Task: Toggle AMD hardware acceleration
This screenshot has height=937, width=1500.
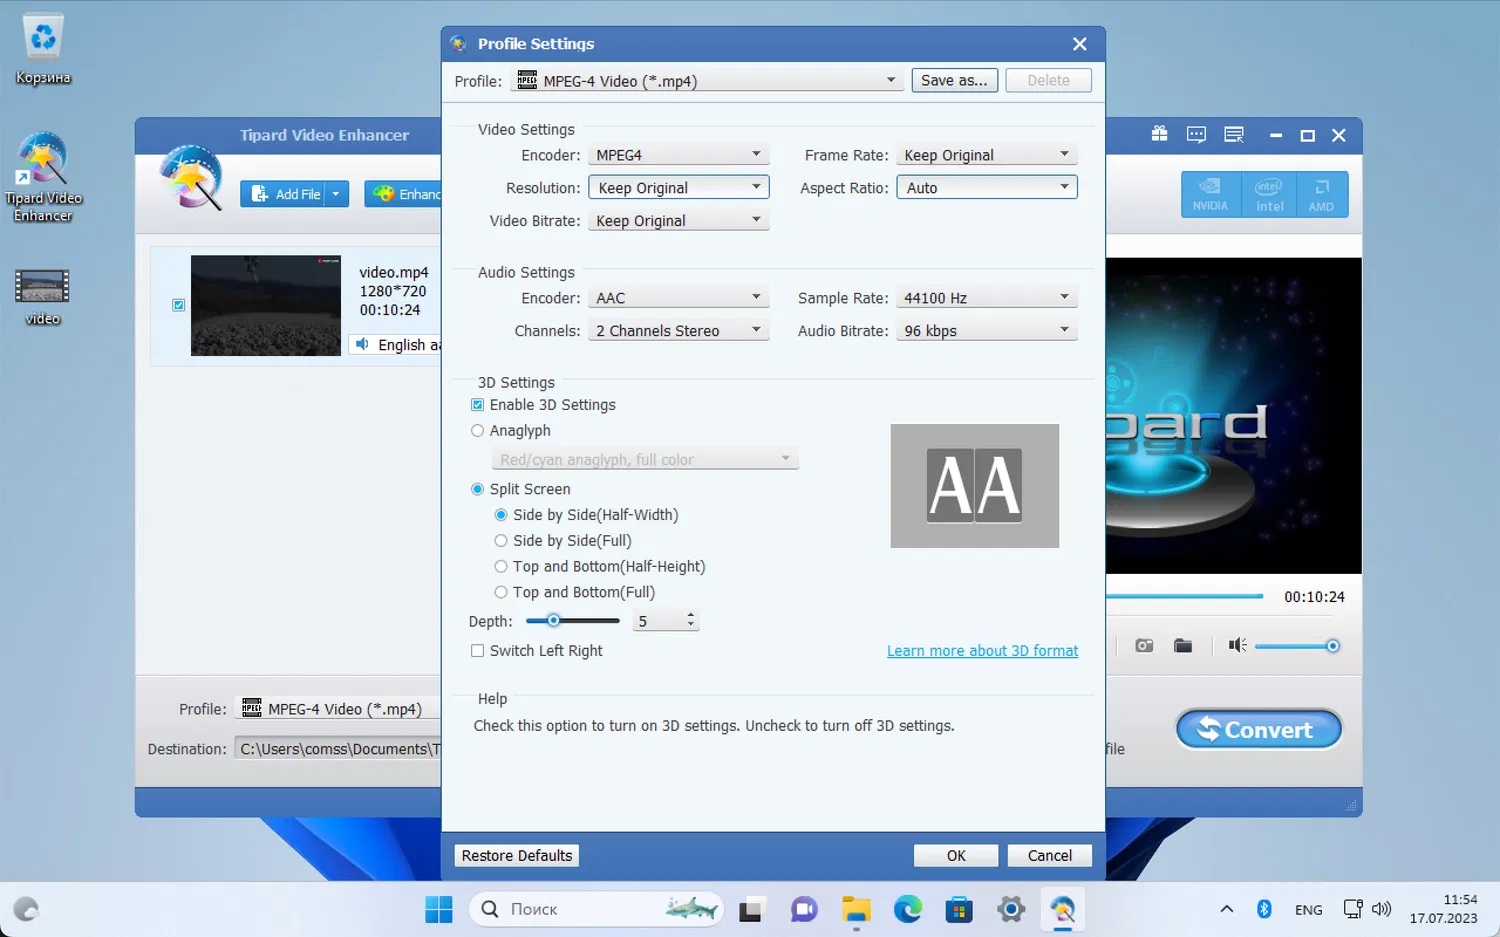Action: [x=1321, y=194]
